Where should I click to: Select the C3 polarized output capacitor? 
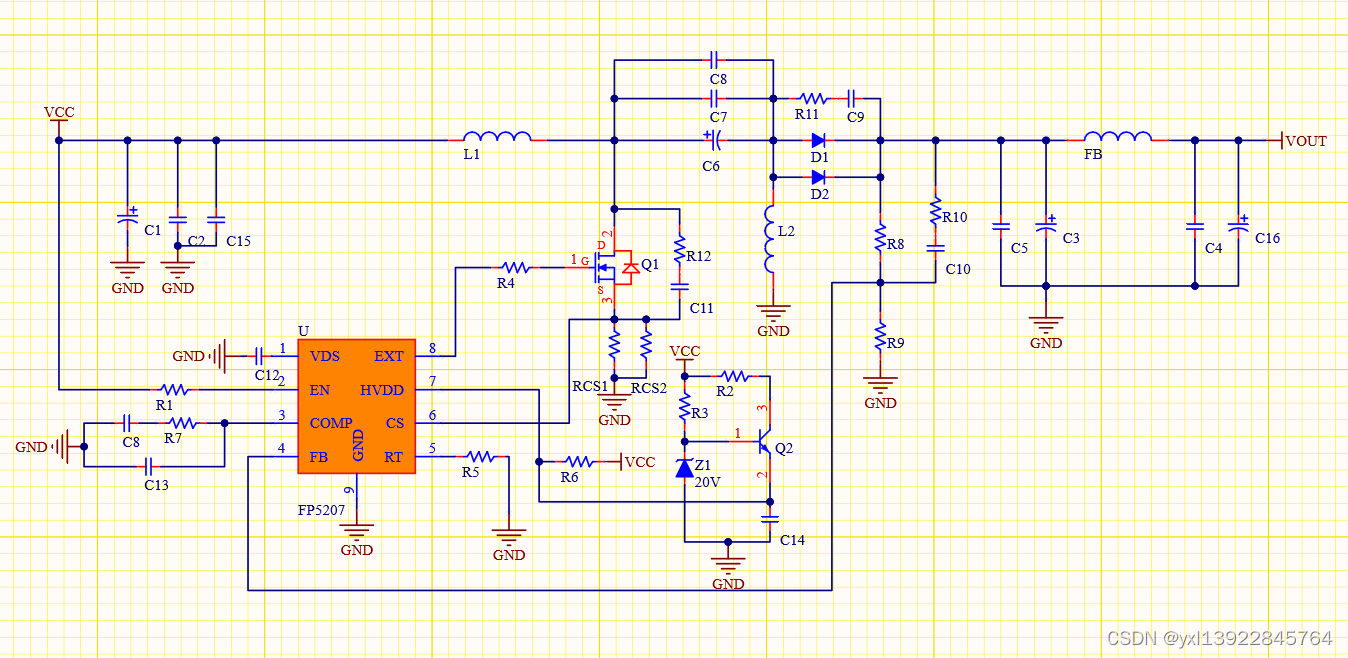(x=1045, y=225)
